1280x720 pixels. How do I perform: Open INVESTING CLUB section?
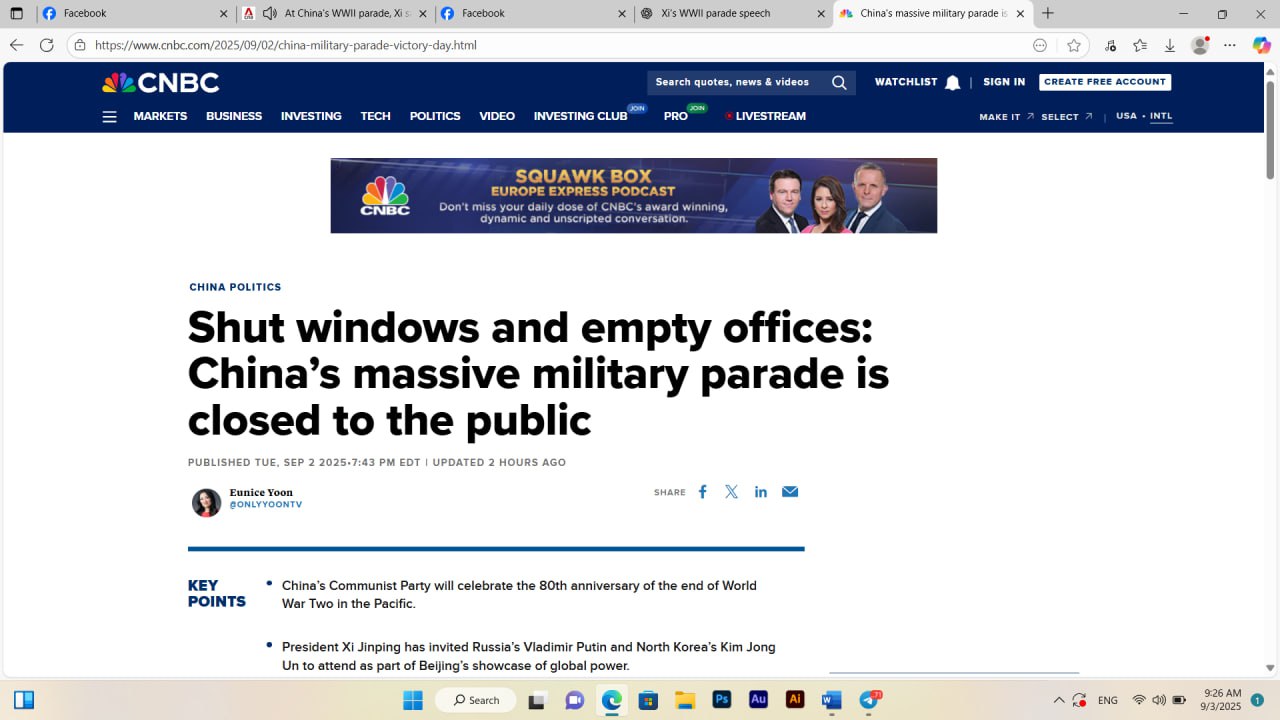(x=581, y=116)
